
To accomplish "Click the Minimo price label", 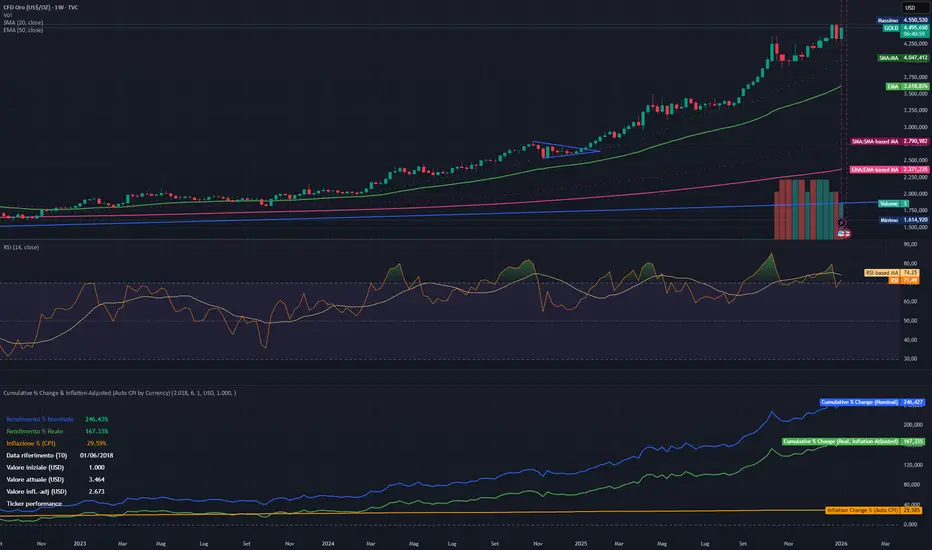I will 903,220.
